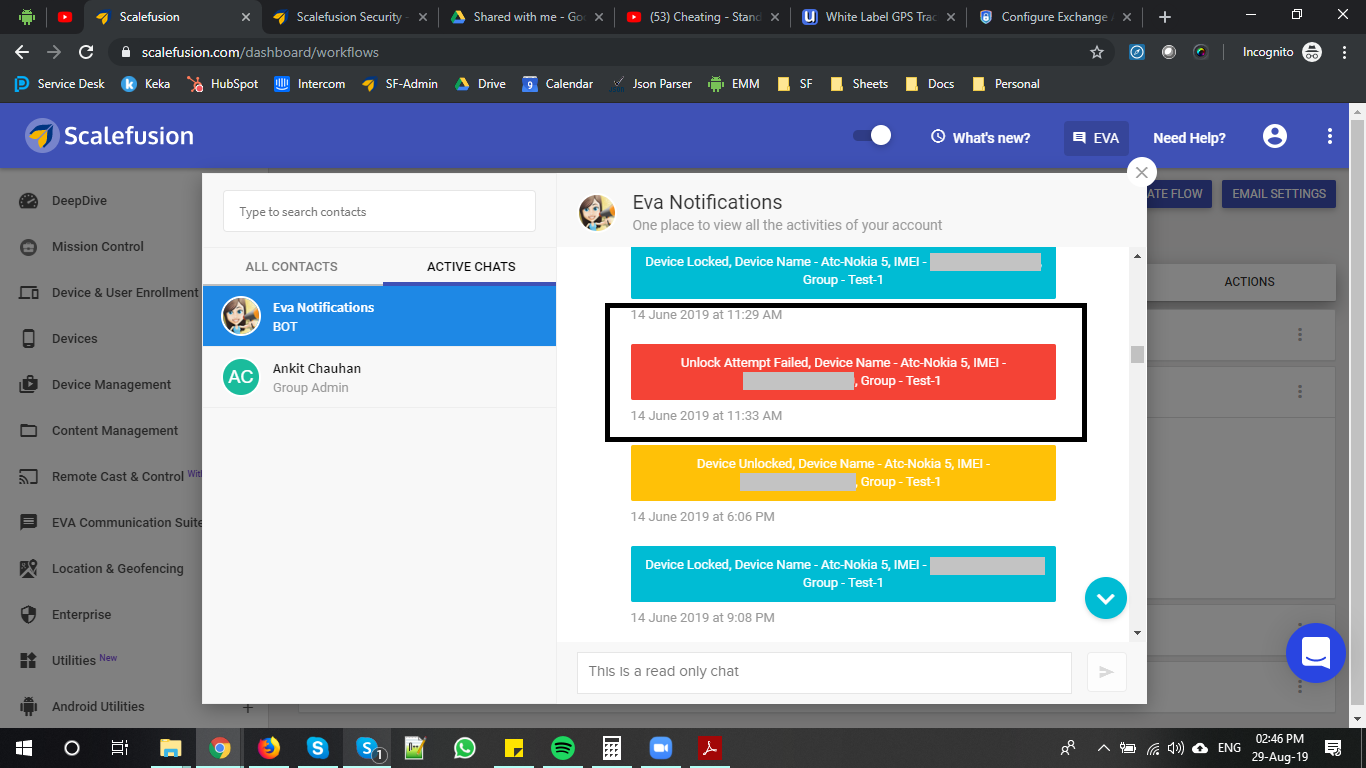Open the SF bookmark folder
Screen dimensions: 1366x768
coord(794,84)
